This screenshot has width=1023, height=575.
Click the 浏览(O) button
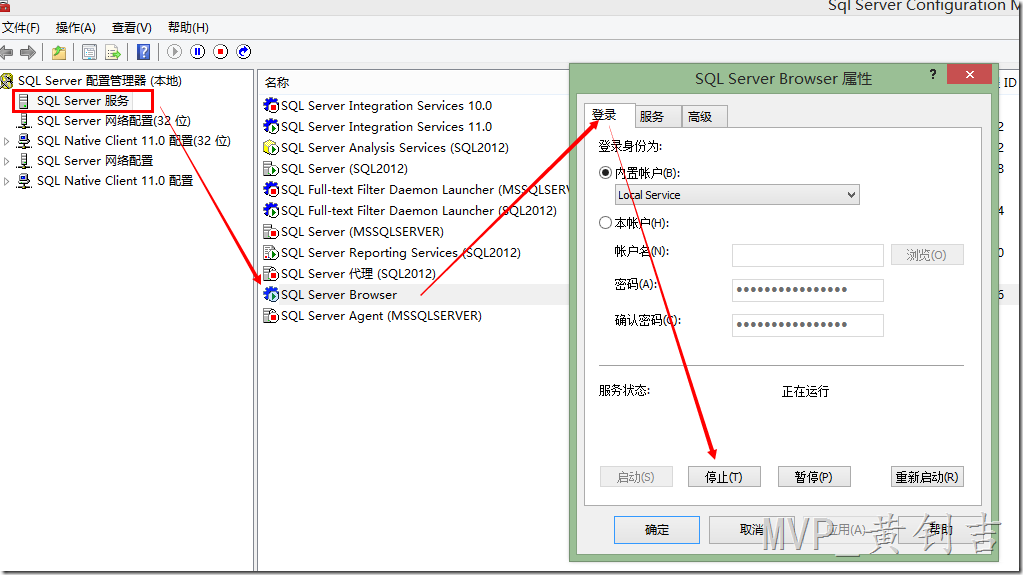coord(927,255)
